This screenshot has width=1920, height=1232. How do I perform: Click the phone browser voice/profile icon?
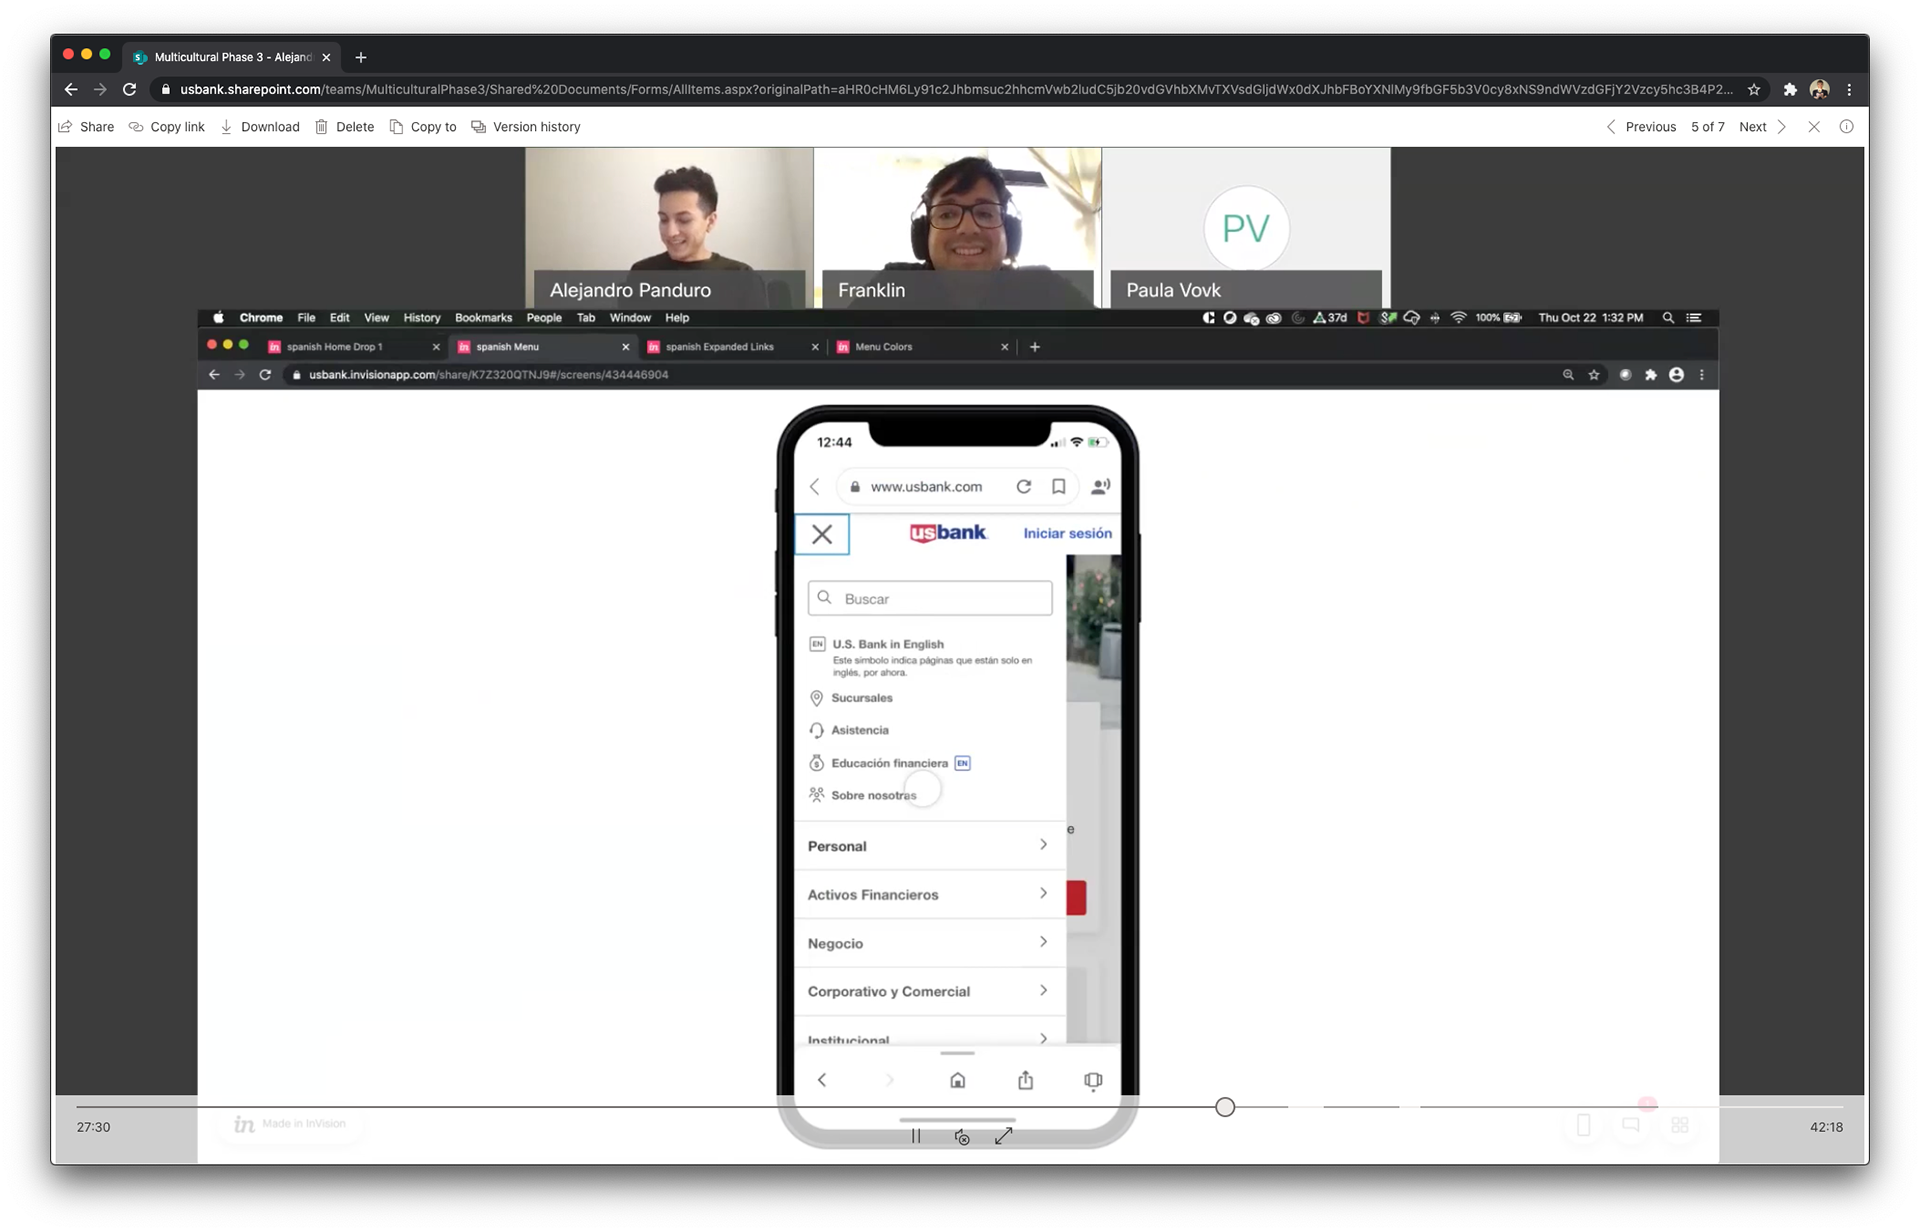click(1100, 487)
